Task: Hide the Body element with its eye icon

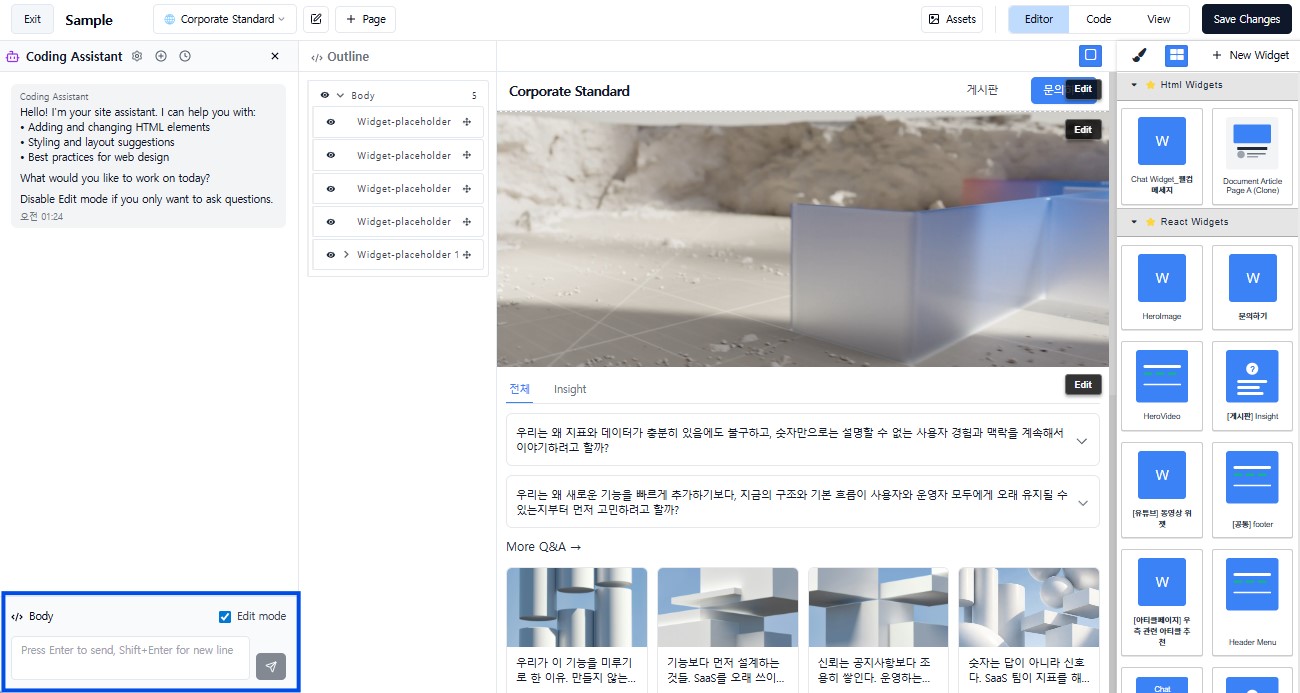Action: (x=324, y=94)
